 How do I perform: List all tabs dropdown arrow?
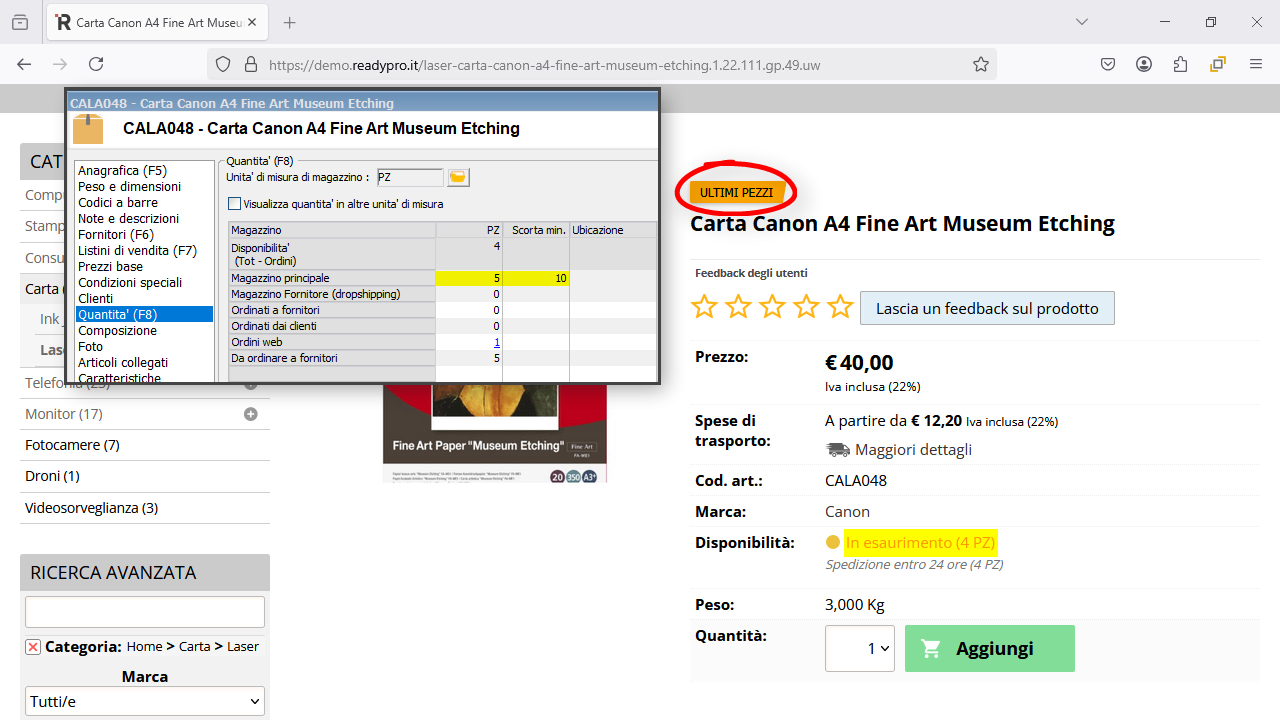(x=1082, y=22)
